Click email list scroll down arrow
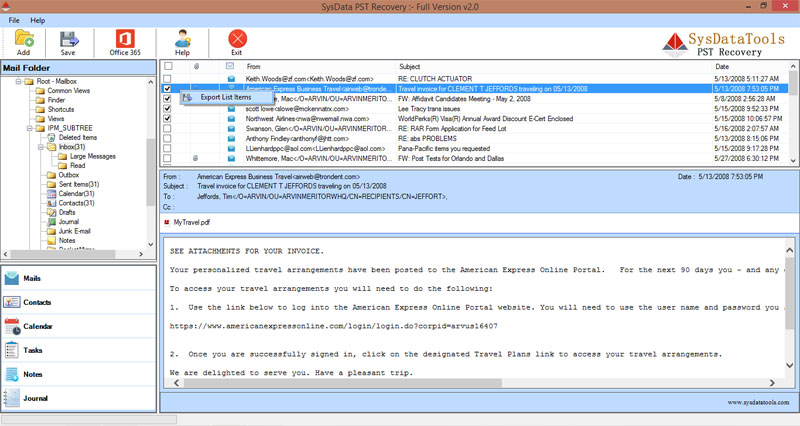 pyautogui.click(x=793, y=160)
